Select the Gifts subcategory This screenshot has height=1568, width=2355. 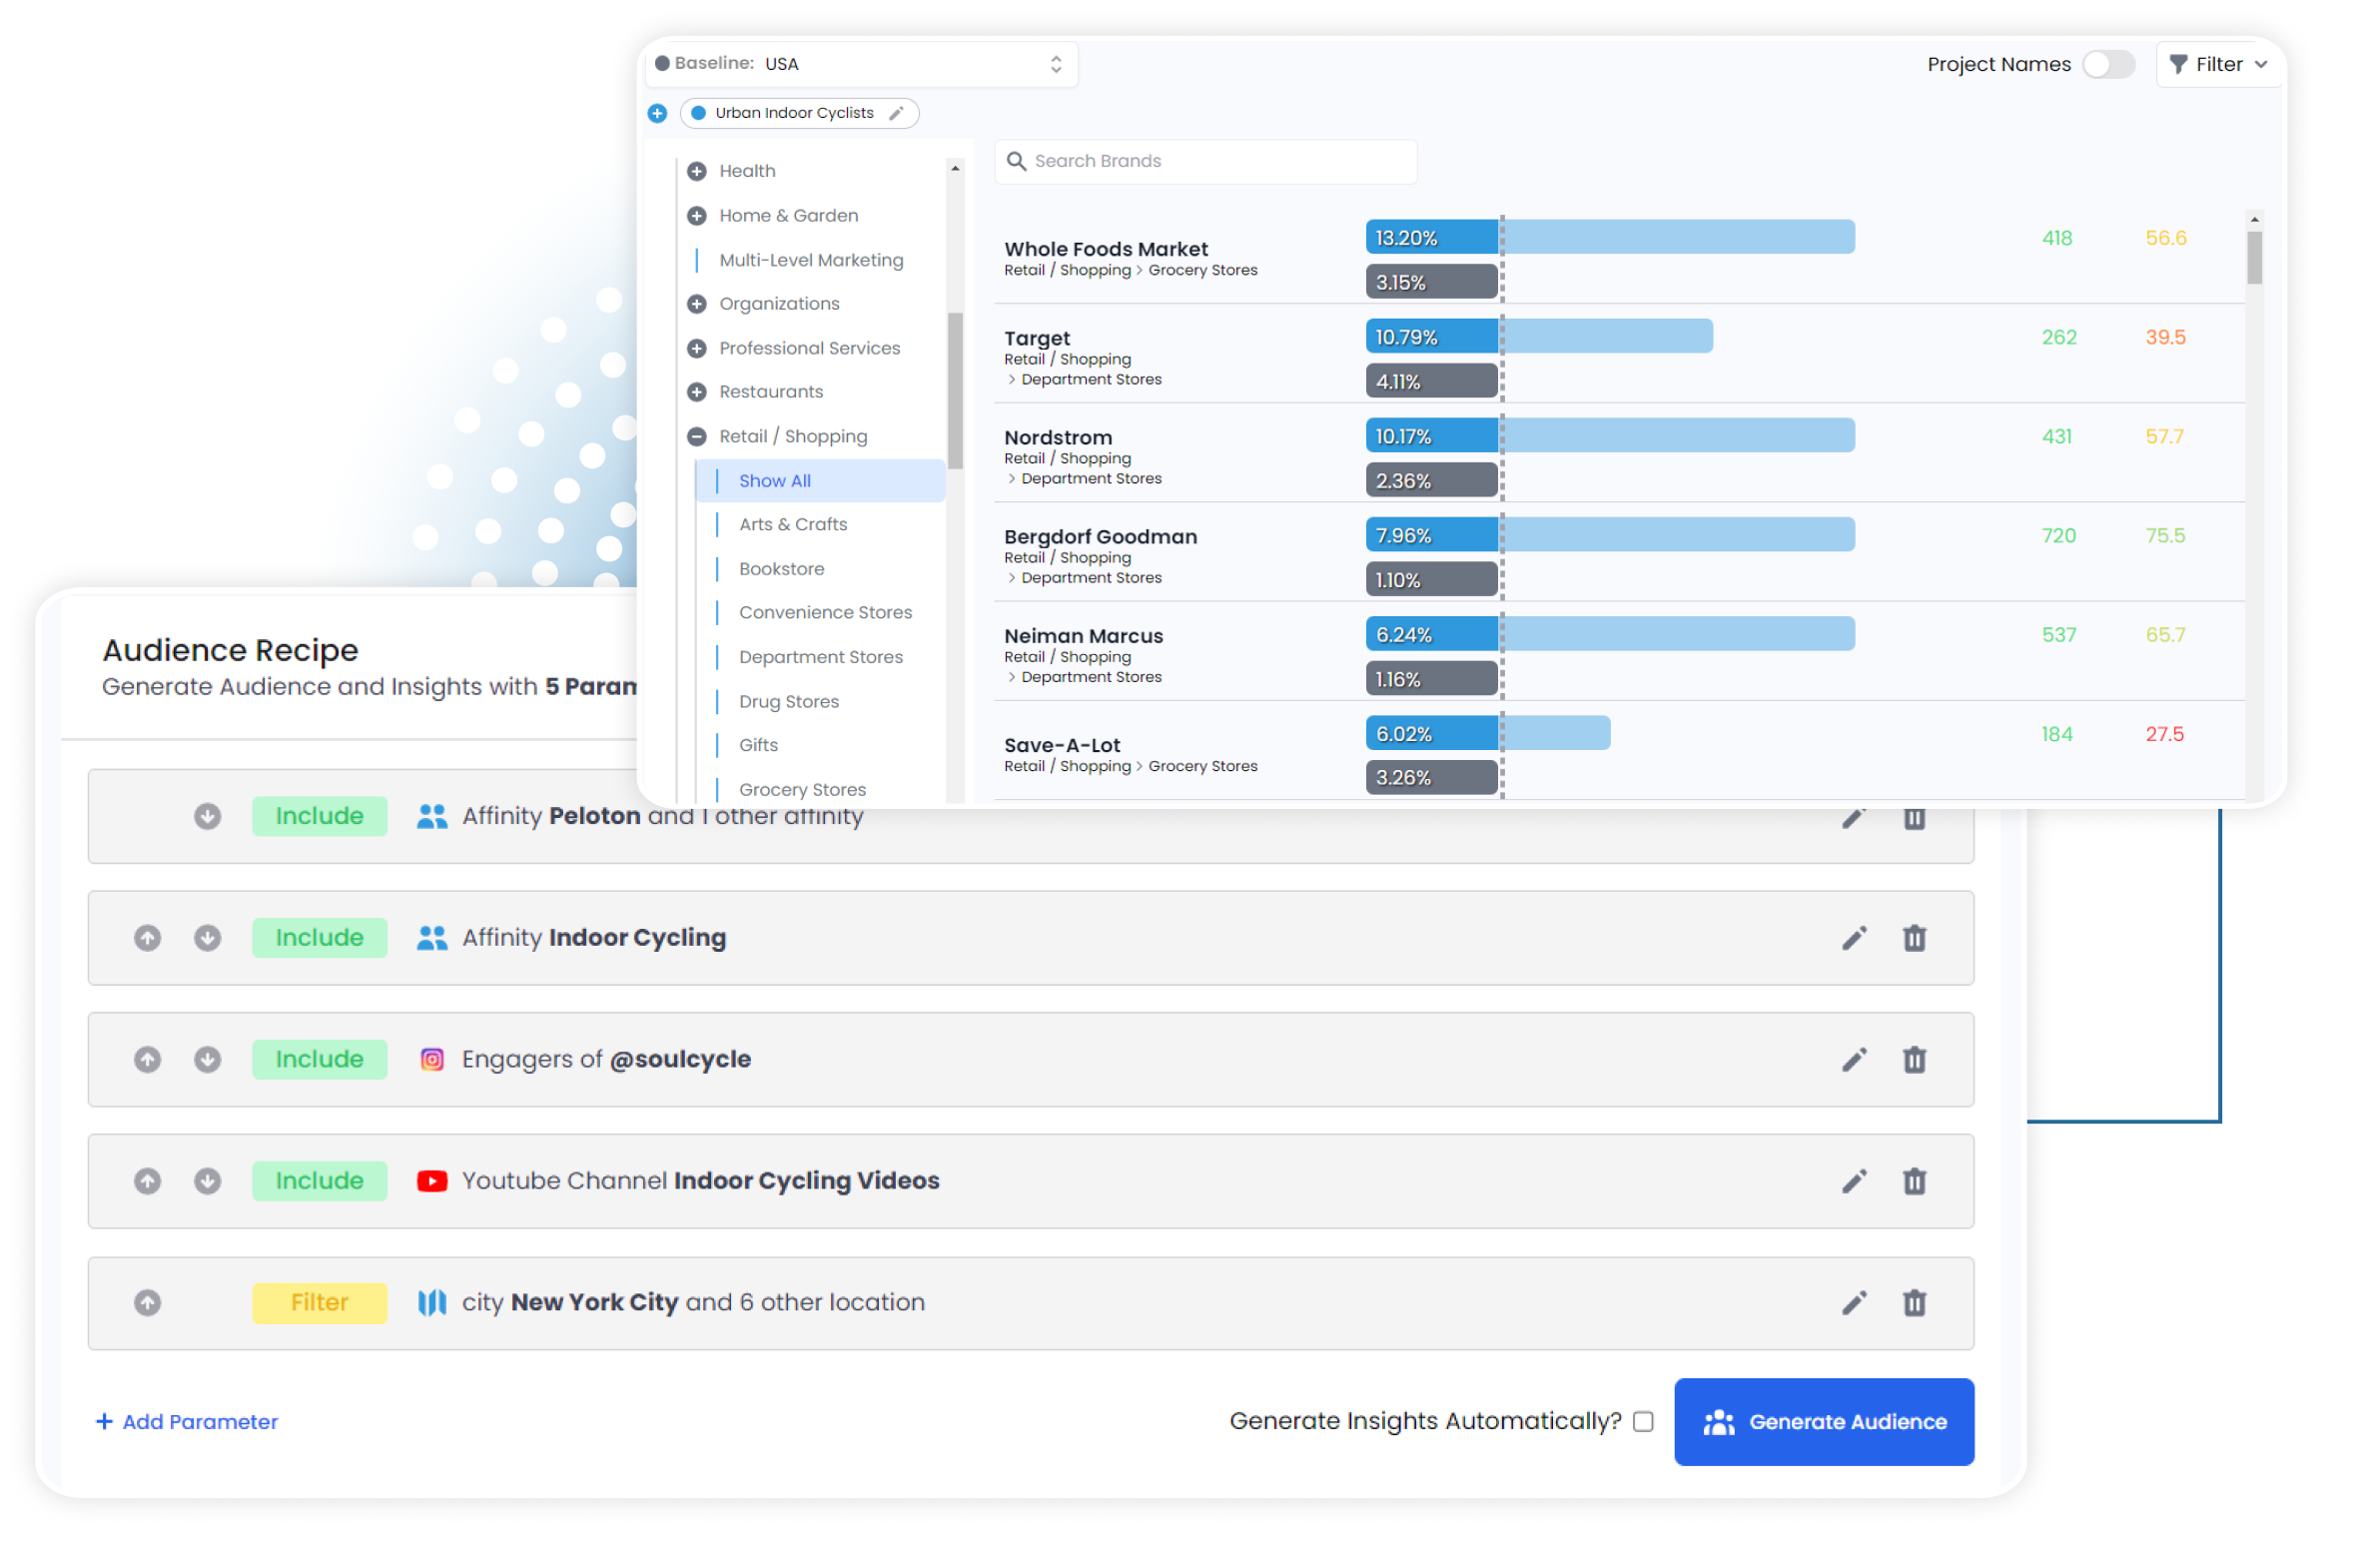[757, 745]
